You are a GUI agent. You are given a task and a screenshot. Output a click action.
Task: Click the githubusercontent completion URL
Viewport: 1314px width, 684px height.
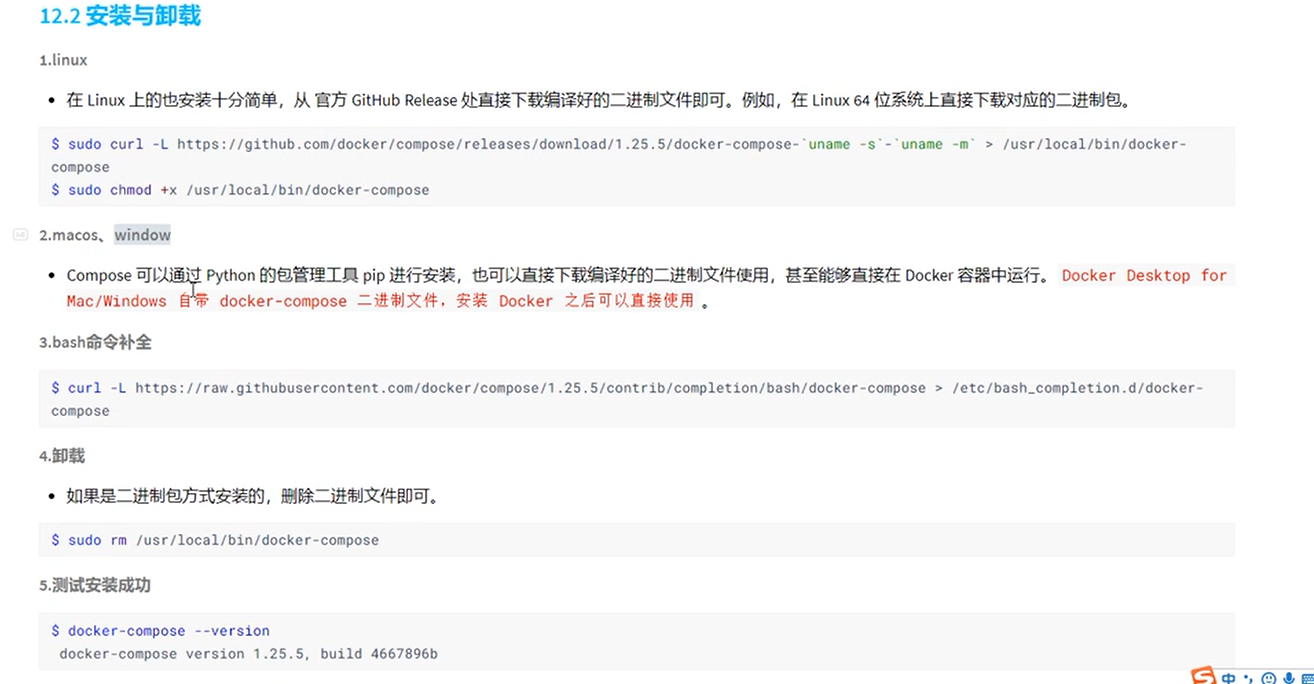coord(530,388)
